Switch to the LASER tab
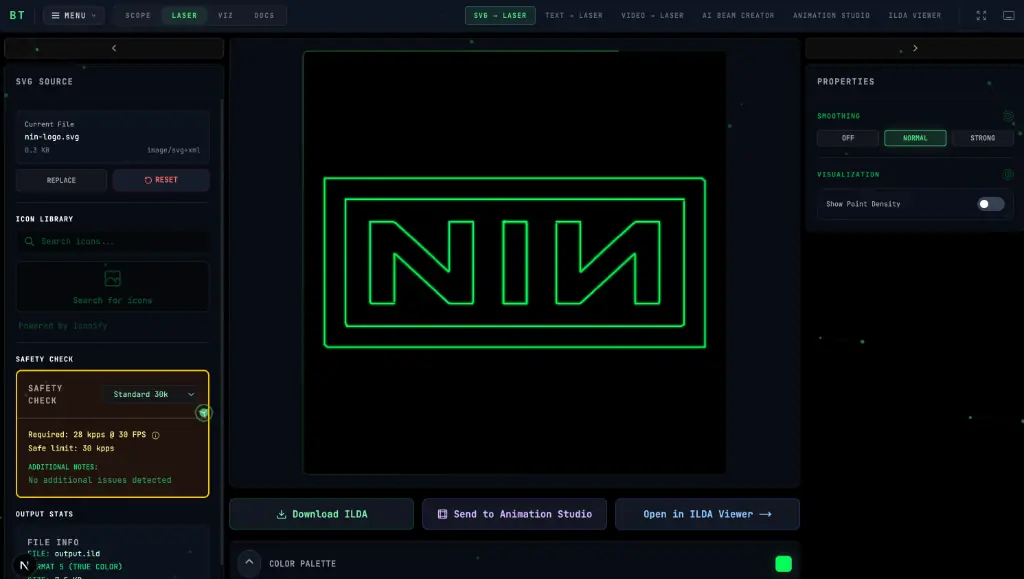 point(184,15)
